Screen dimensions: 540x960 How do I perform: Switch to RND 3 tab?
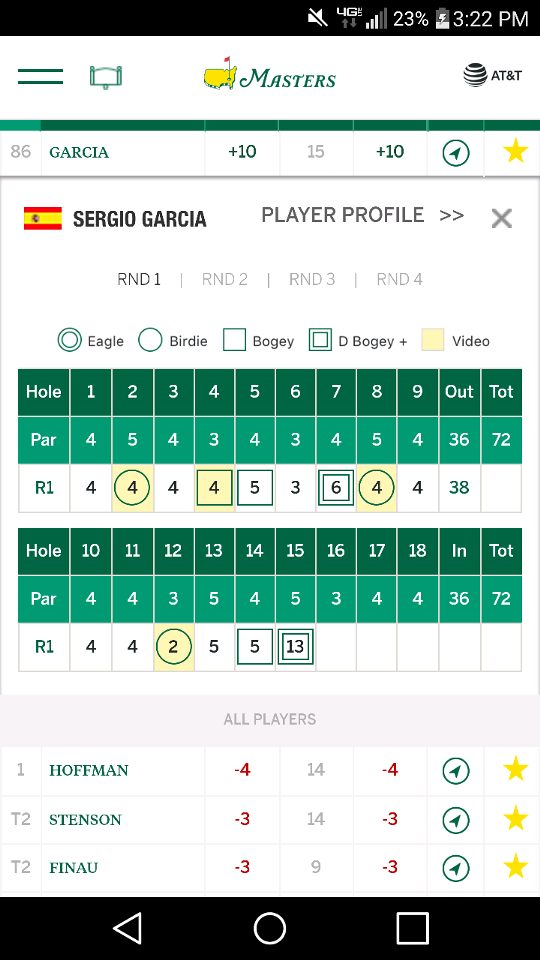(312, 280)
